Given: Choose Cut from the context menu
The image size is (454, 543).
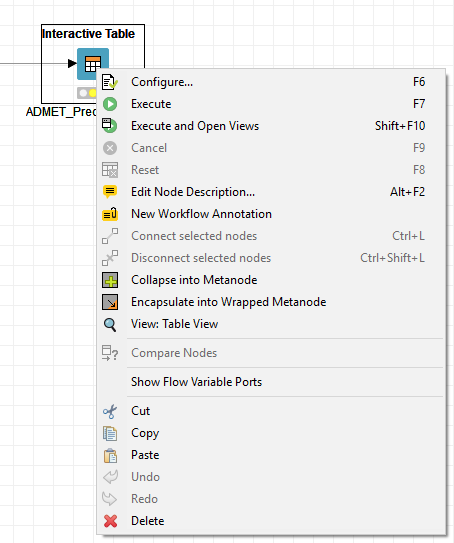Looking at the screenshot, I should click(x=271, y=411).
